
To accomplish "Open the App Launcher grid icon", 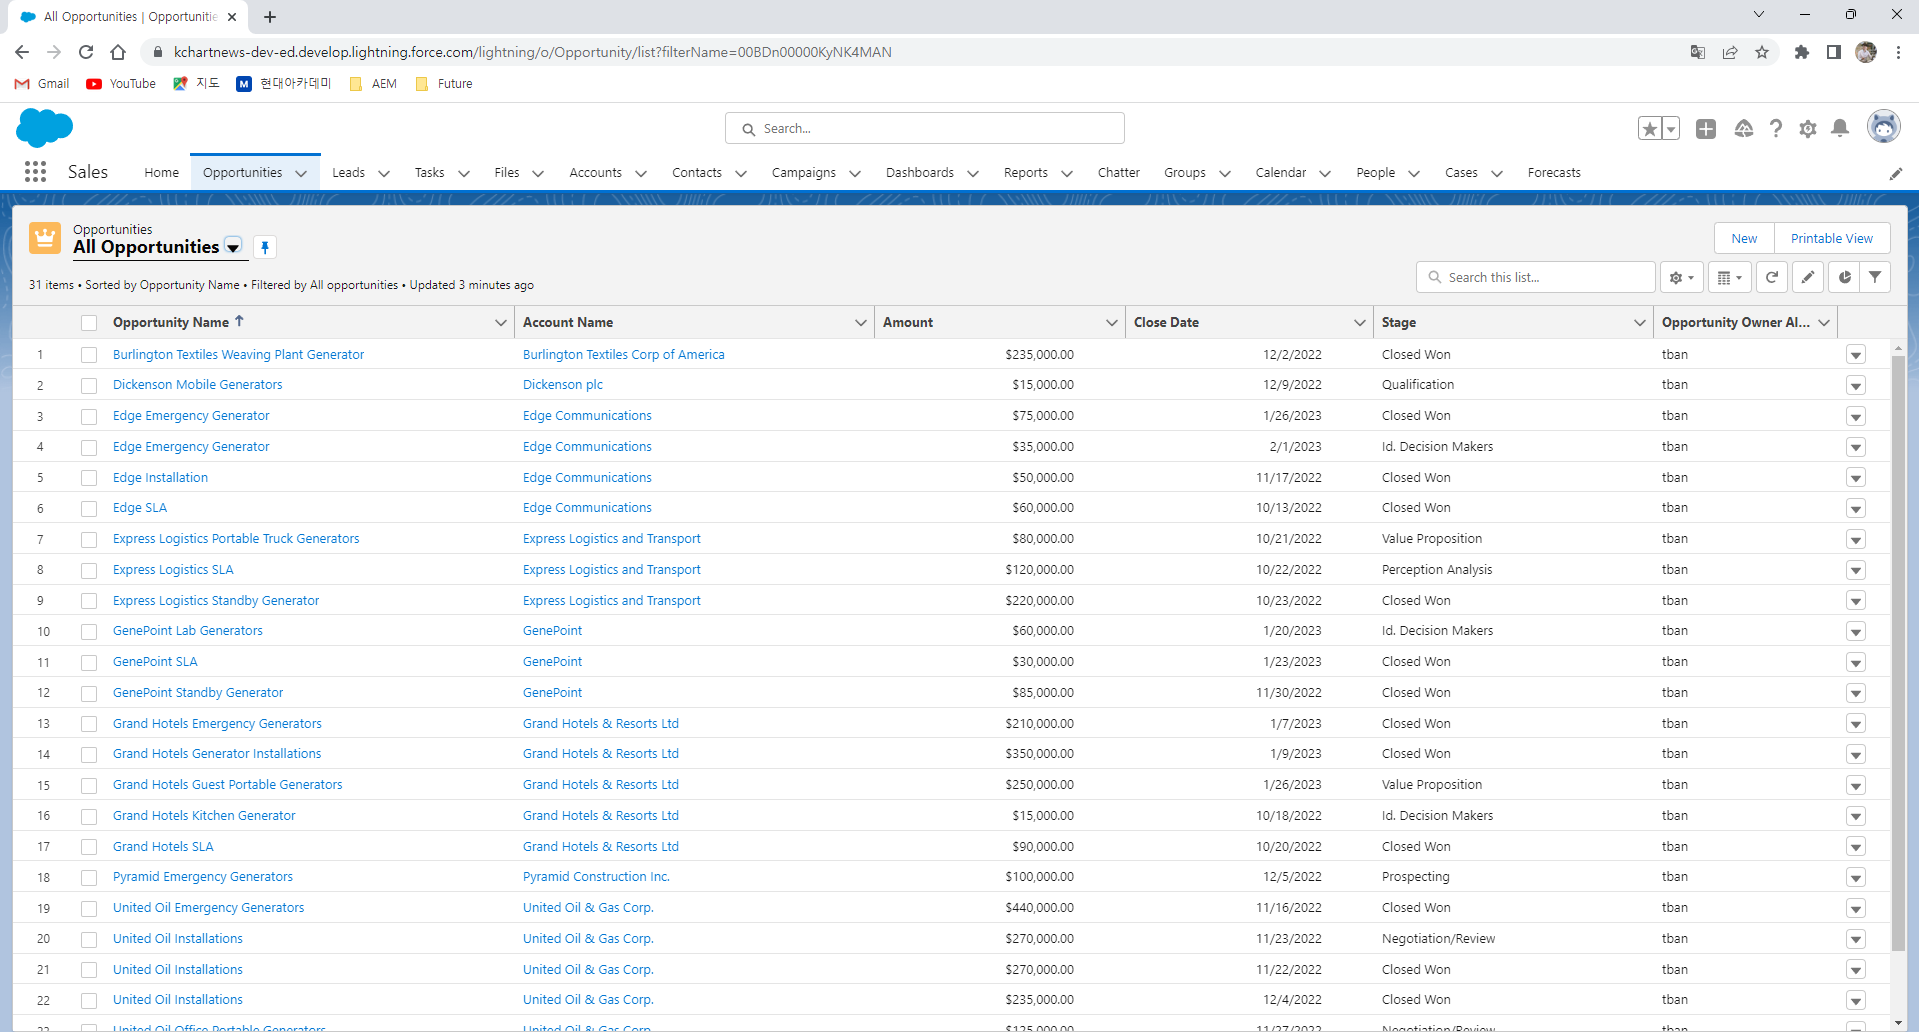I will pos(35,172).
